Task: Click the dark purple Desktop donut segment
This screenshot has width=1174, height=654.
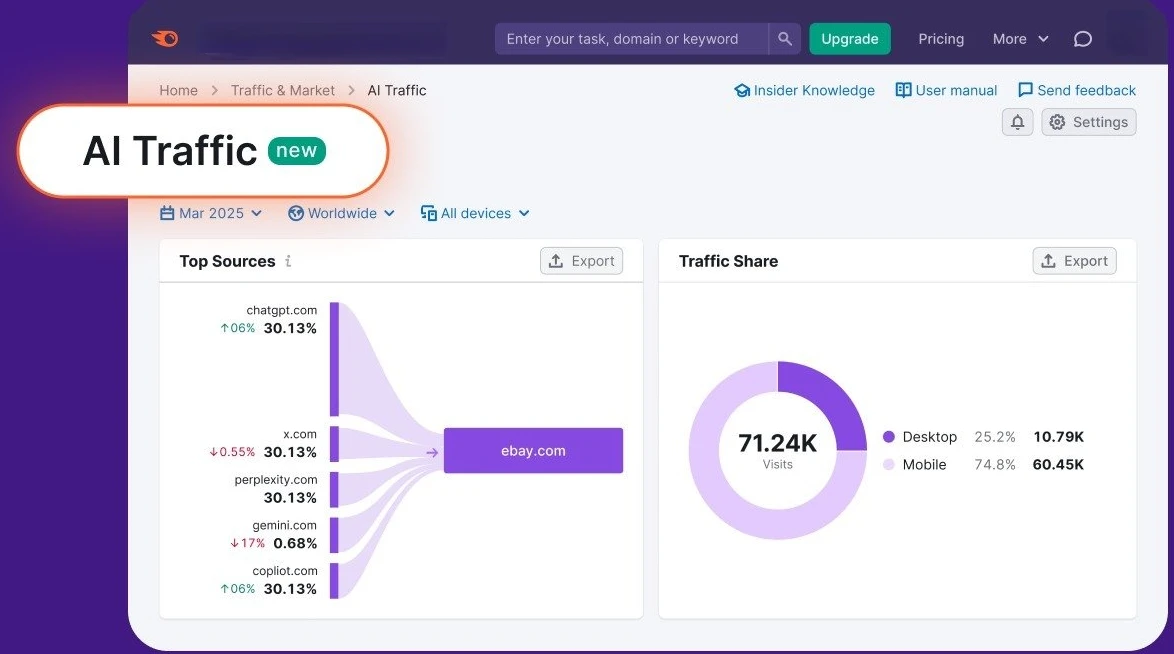Action: (831, 397)
